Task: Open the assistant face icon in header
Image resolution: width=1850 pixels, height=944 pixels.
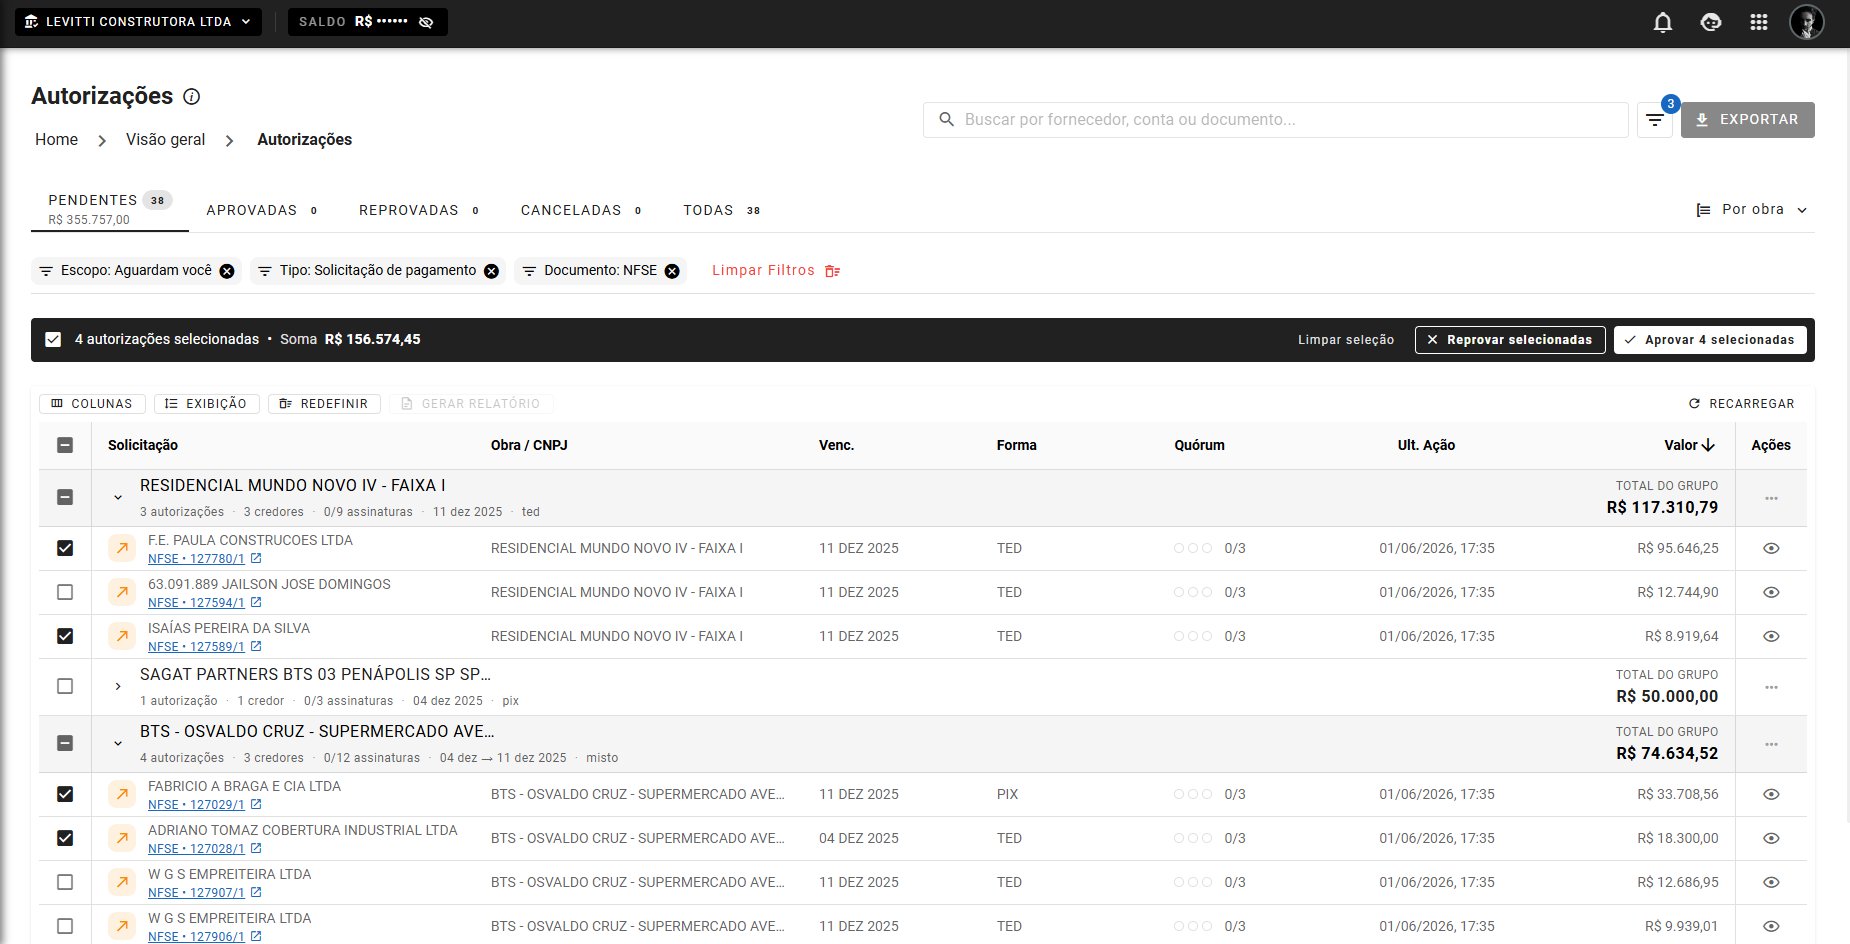Action: point(1711,22)
